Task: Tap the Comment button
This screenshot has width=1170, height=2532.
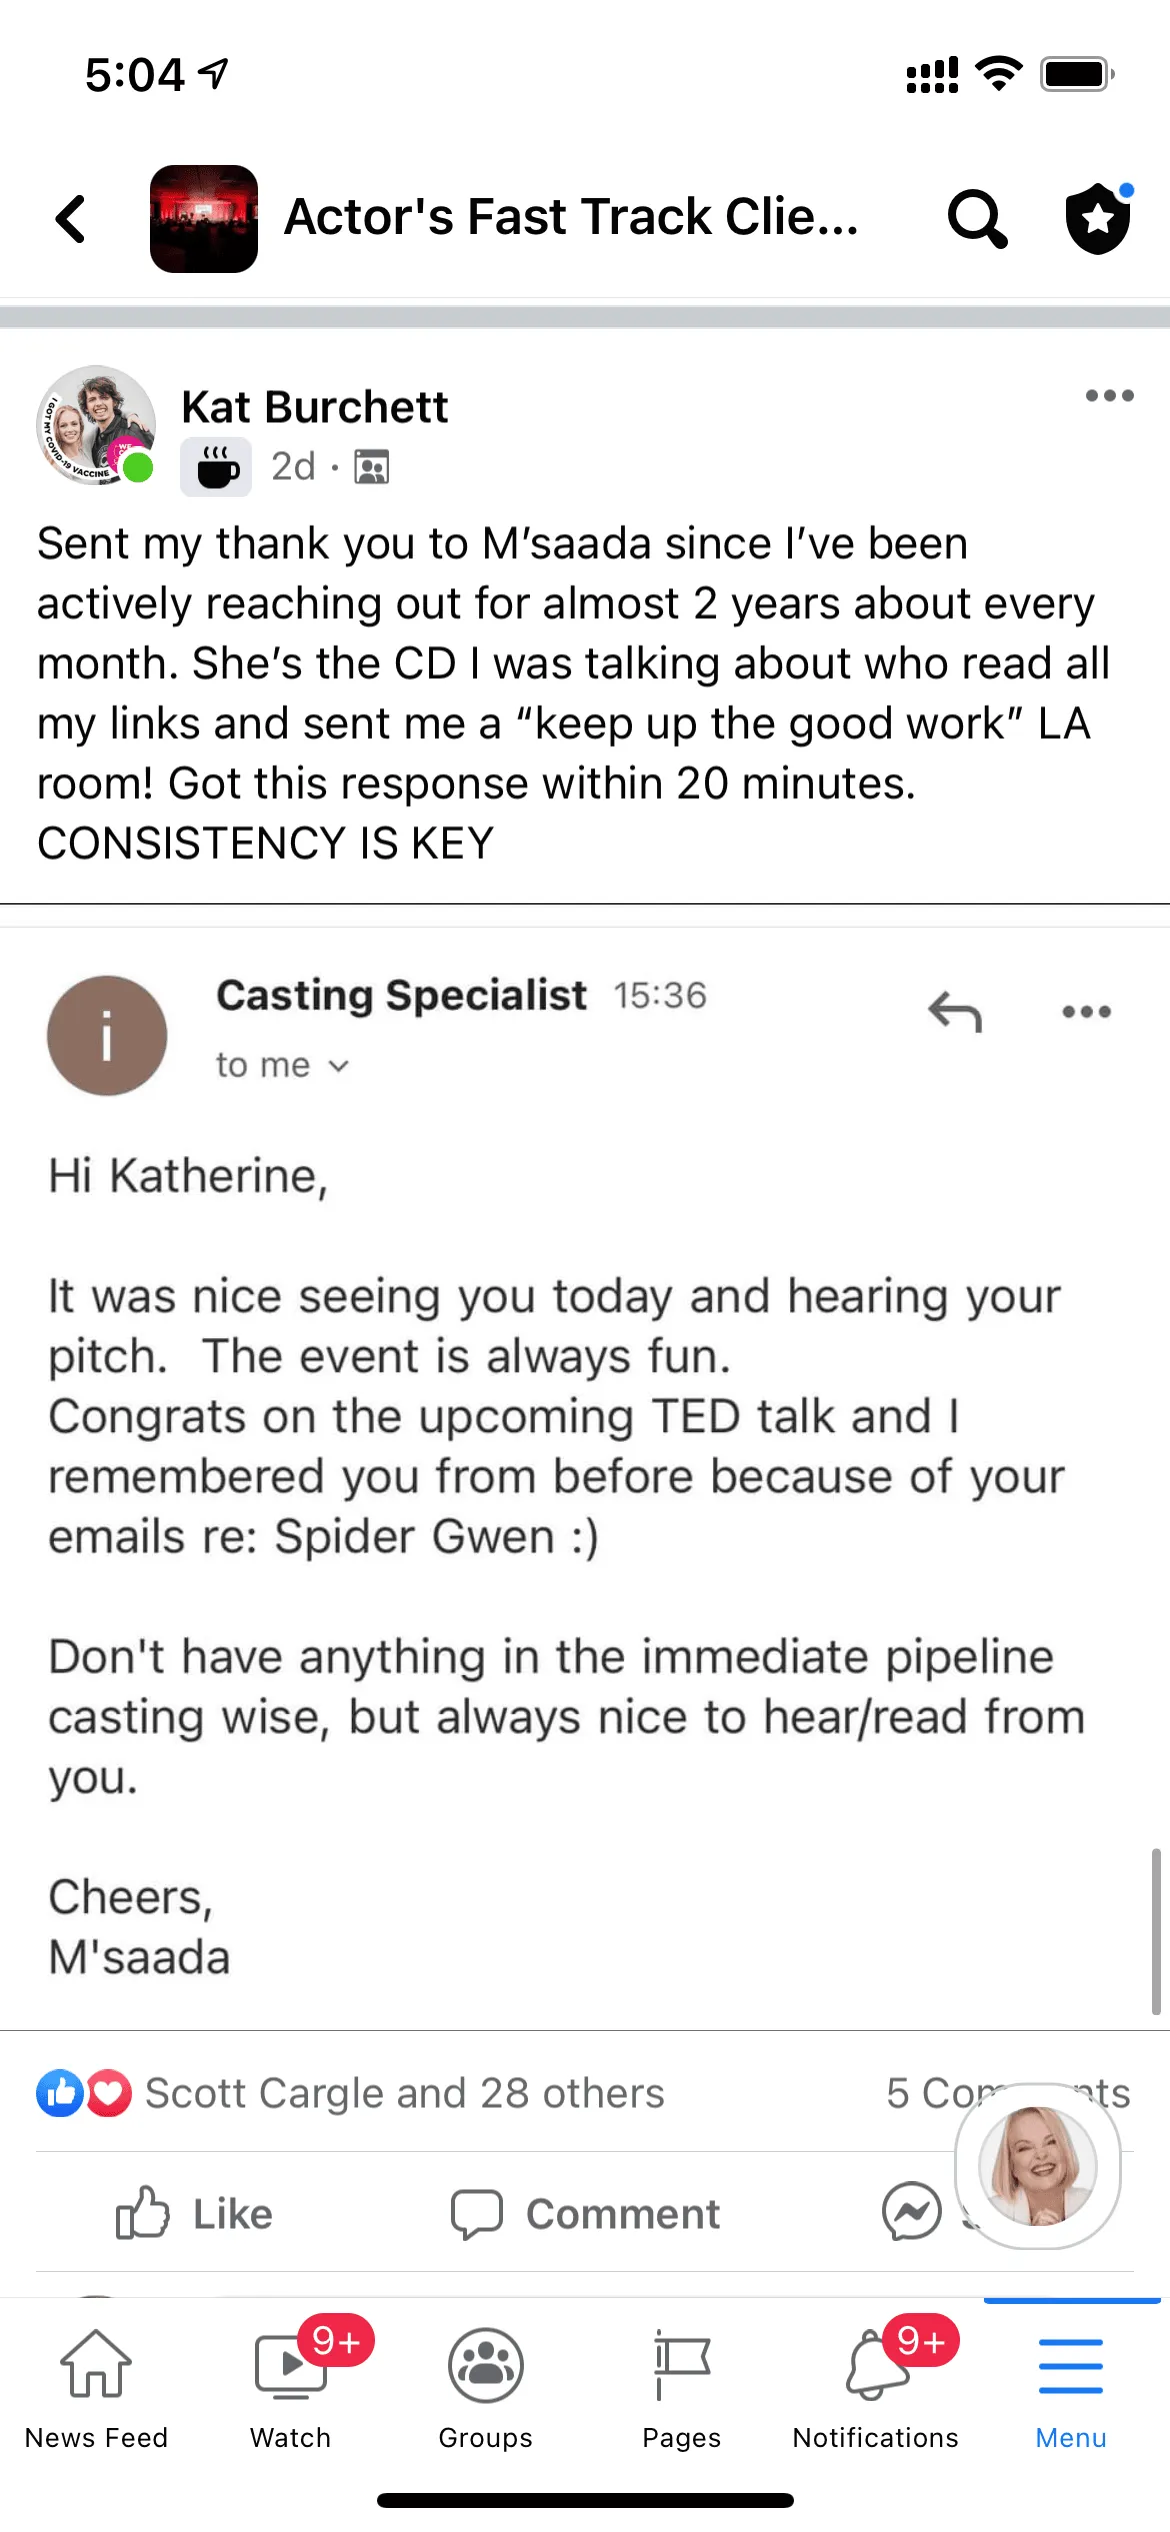Action: [x=586, y=2213]
